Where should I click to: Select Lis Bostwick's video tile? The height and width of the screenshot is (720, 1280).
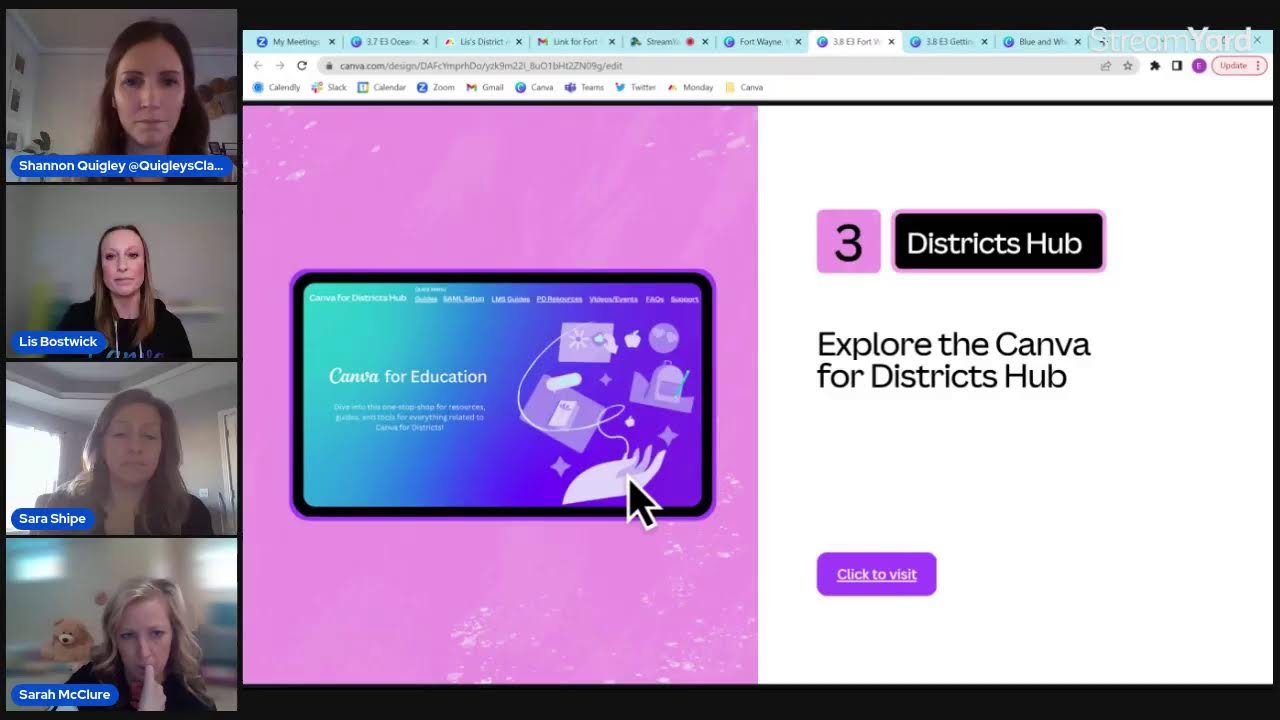point(121,272)
